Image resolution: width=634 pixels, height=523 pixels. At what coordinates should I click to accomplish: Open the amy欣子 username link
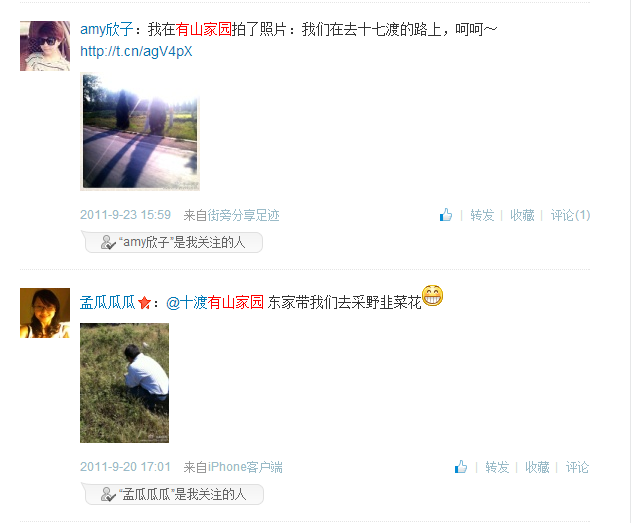point(107,29)
